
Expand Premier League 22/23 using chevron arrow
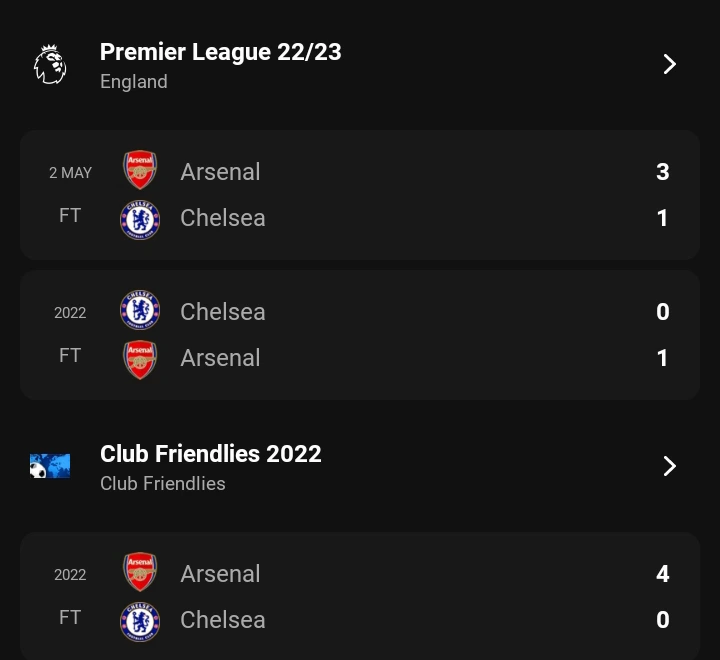point(669,64)
